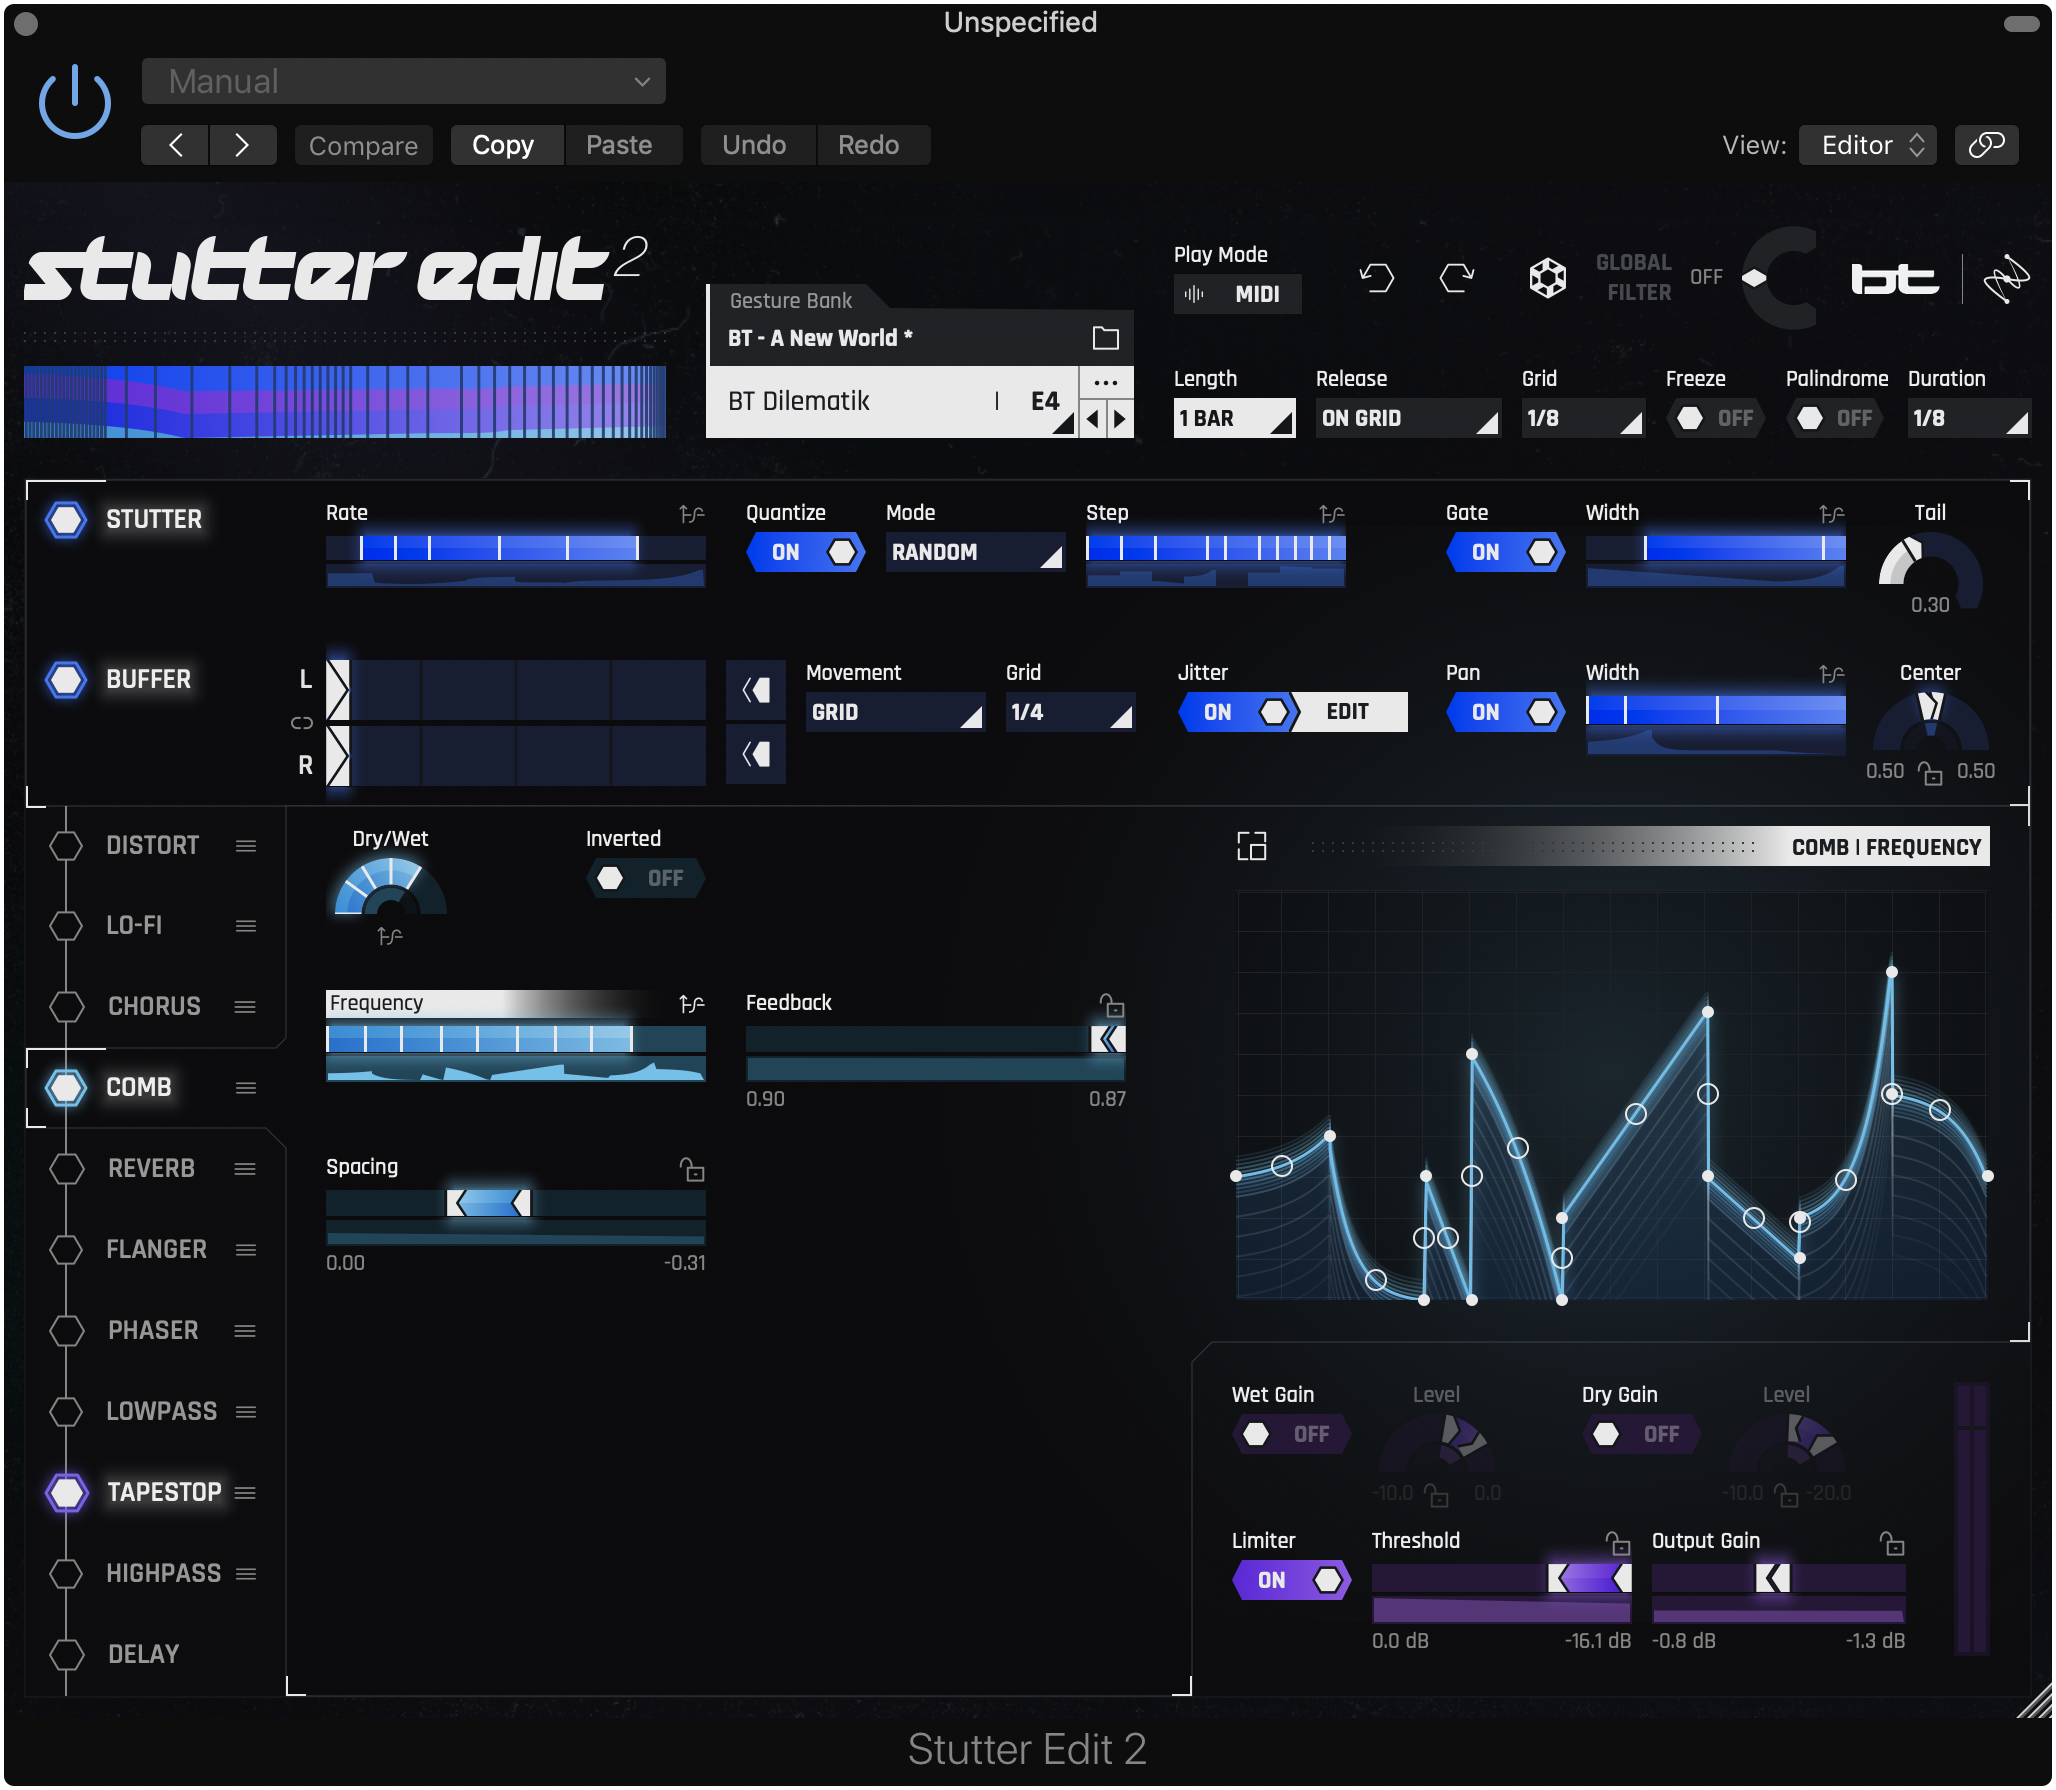This screenshot has height=1790, width=2056.
Task: Turn on the Freeze toggle
Action: [1715, 418]
